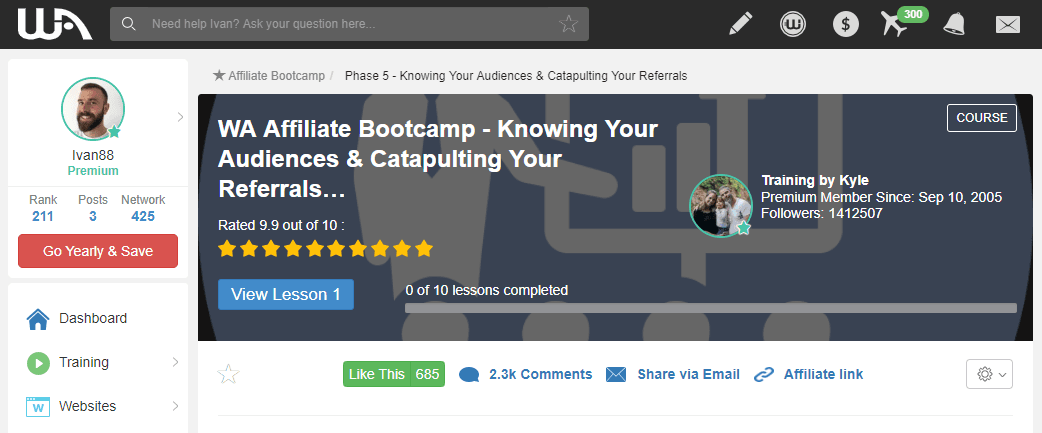Open the airplane icon with 300 badge
Viewport: 1042px width, 433px height.
point(903,22)
